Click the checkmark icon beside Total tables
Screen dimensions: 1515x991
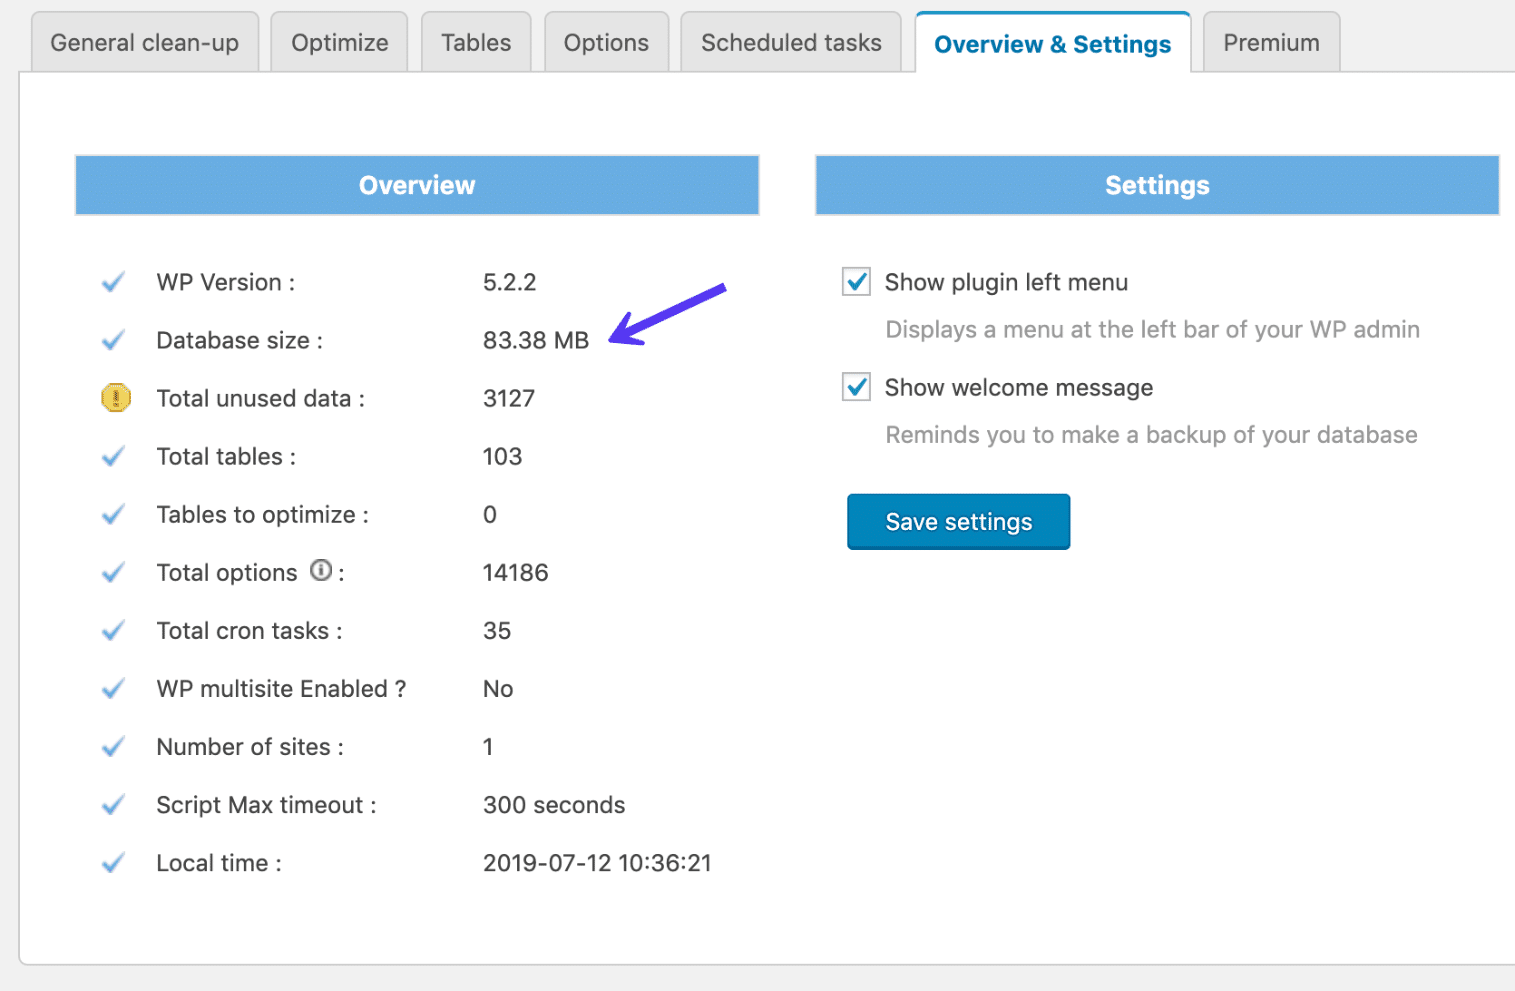(x=113, y=456)
